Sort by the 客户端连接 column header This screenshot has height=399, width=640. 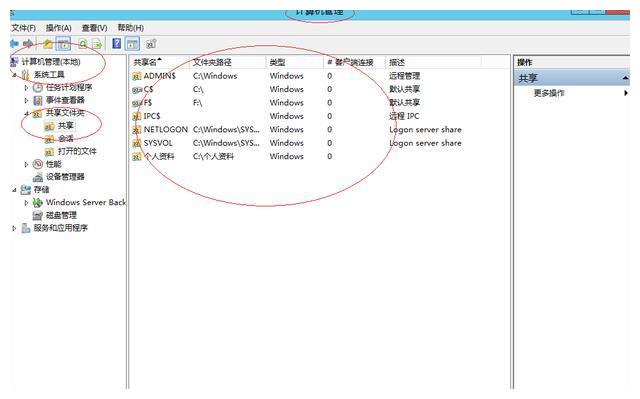(x=354, y=62)
